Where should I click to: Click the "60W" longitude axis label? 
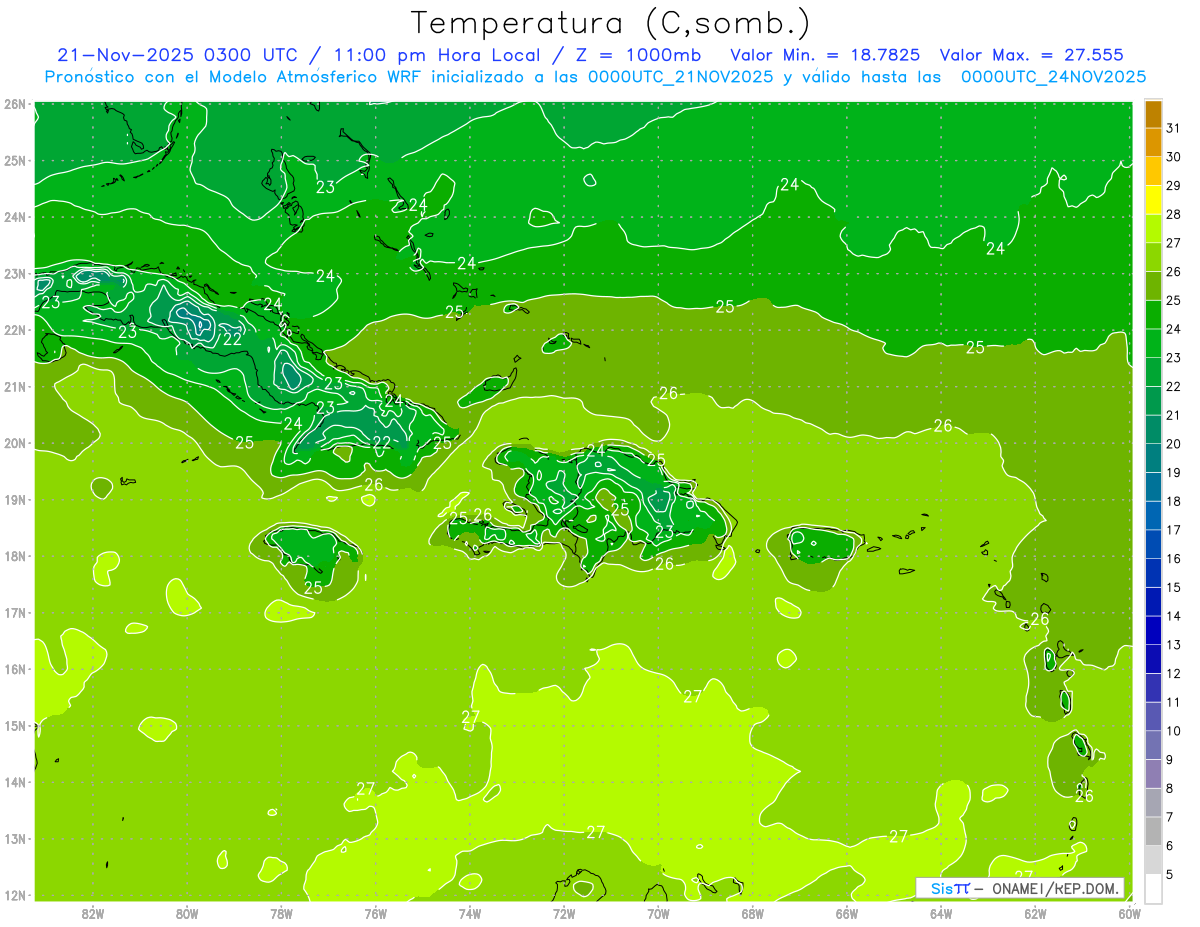click(x=1129, y=913)
